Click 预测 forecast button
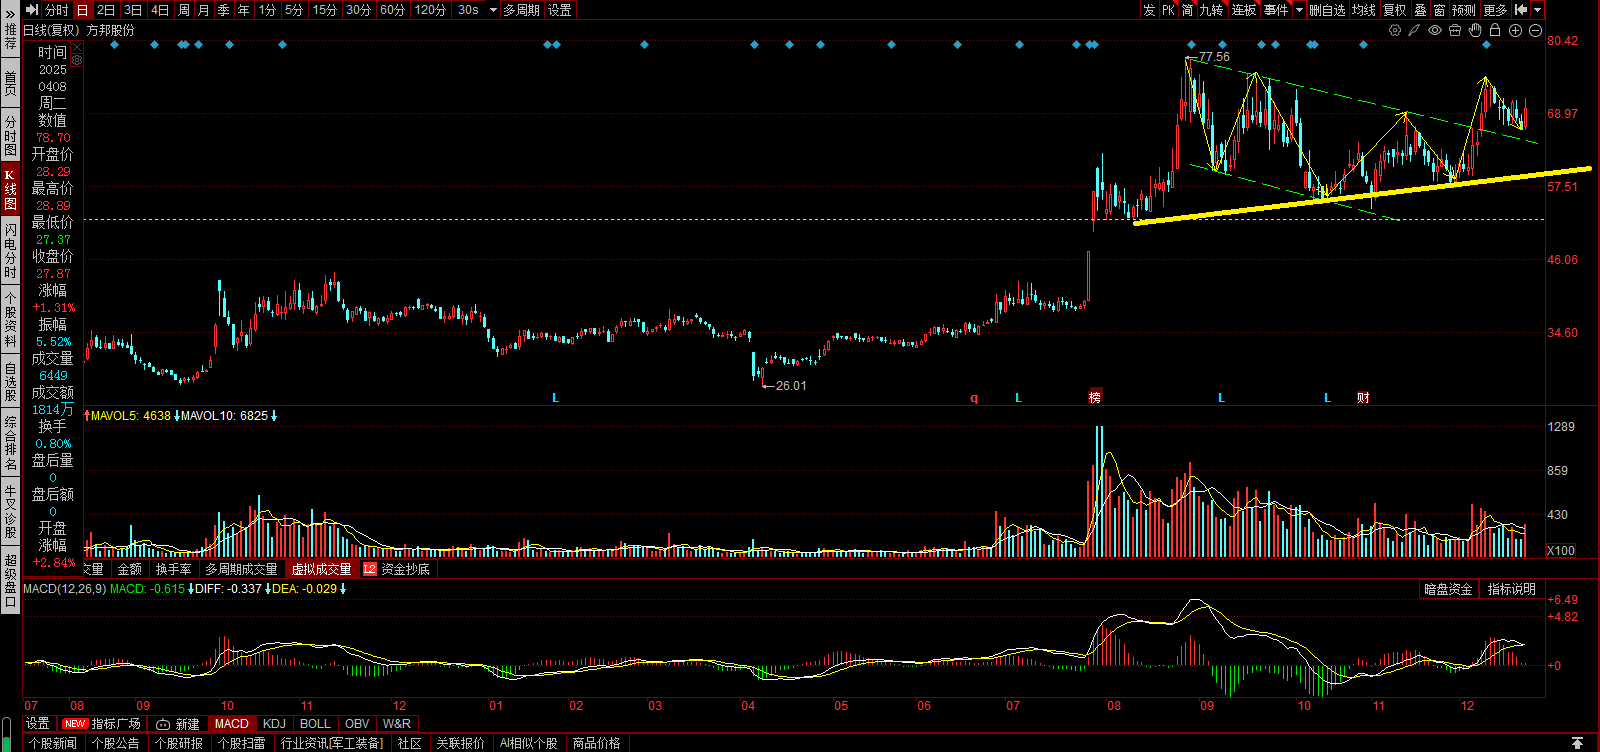The image size is (1600, 752). point(1464,10)
